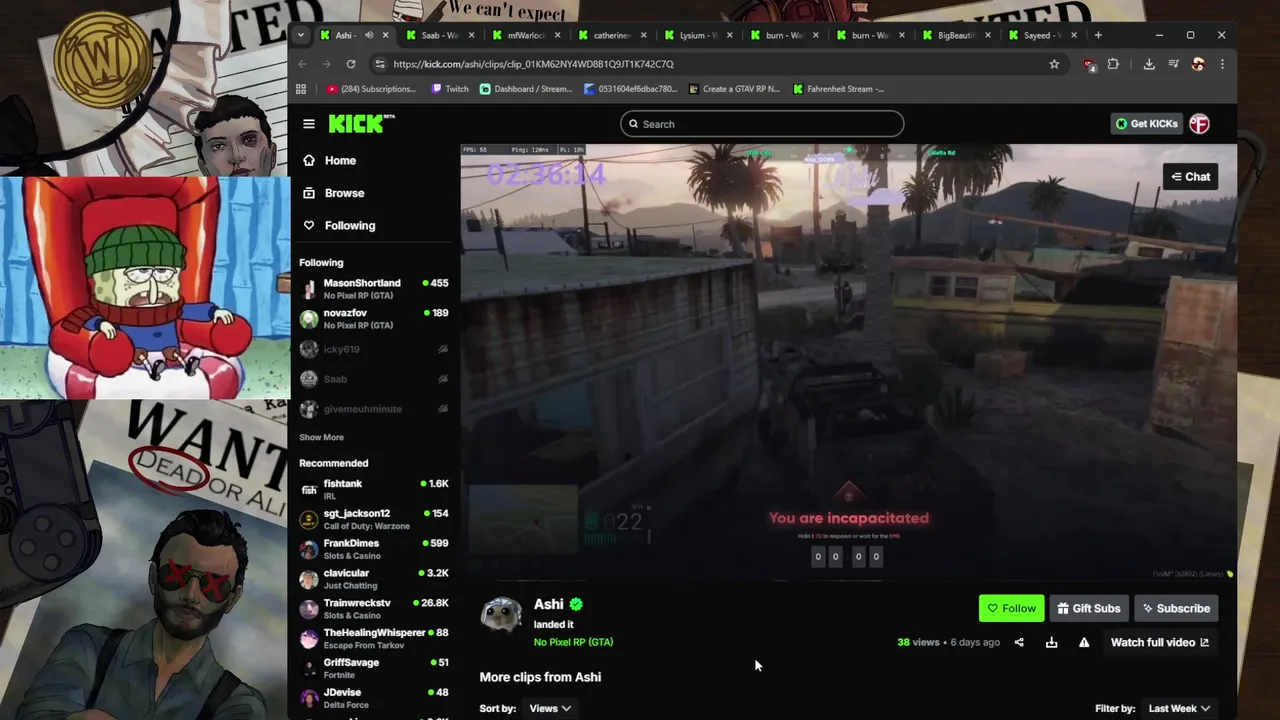Viewport: 1280px width, 720px height.
Task: Go back in browser history
Action: tap(303, 64)
